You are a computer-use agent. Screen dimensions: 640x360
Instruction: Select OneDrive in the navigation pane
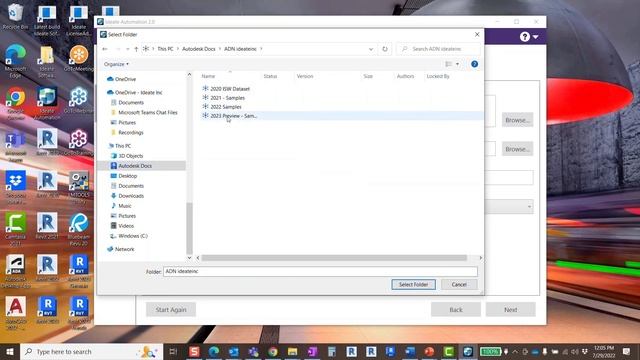121,79
